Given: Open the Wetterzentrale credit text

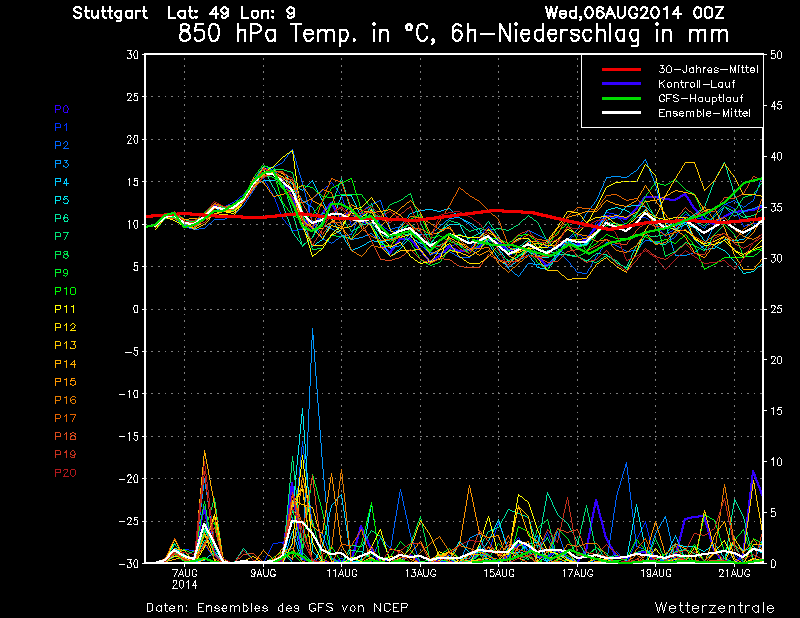Looking at the screenshot, I should 714,607.
